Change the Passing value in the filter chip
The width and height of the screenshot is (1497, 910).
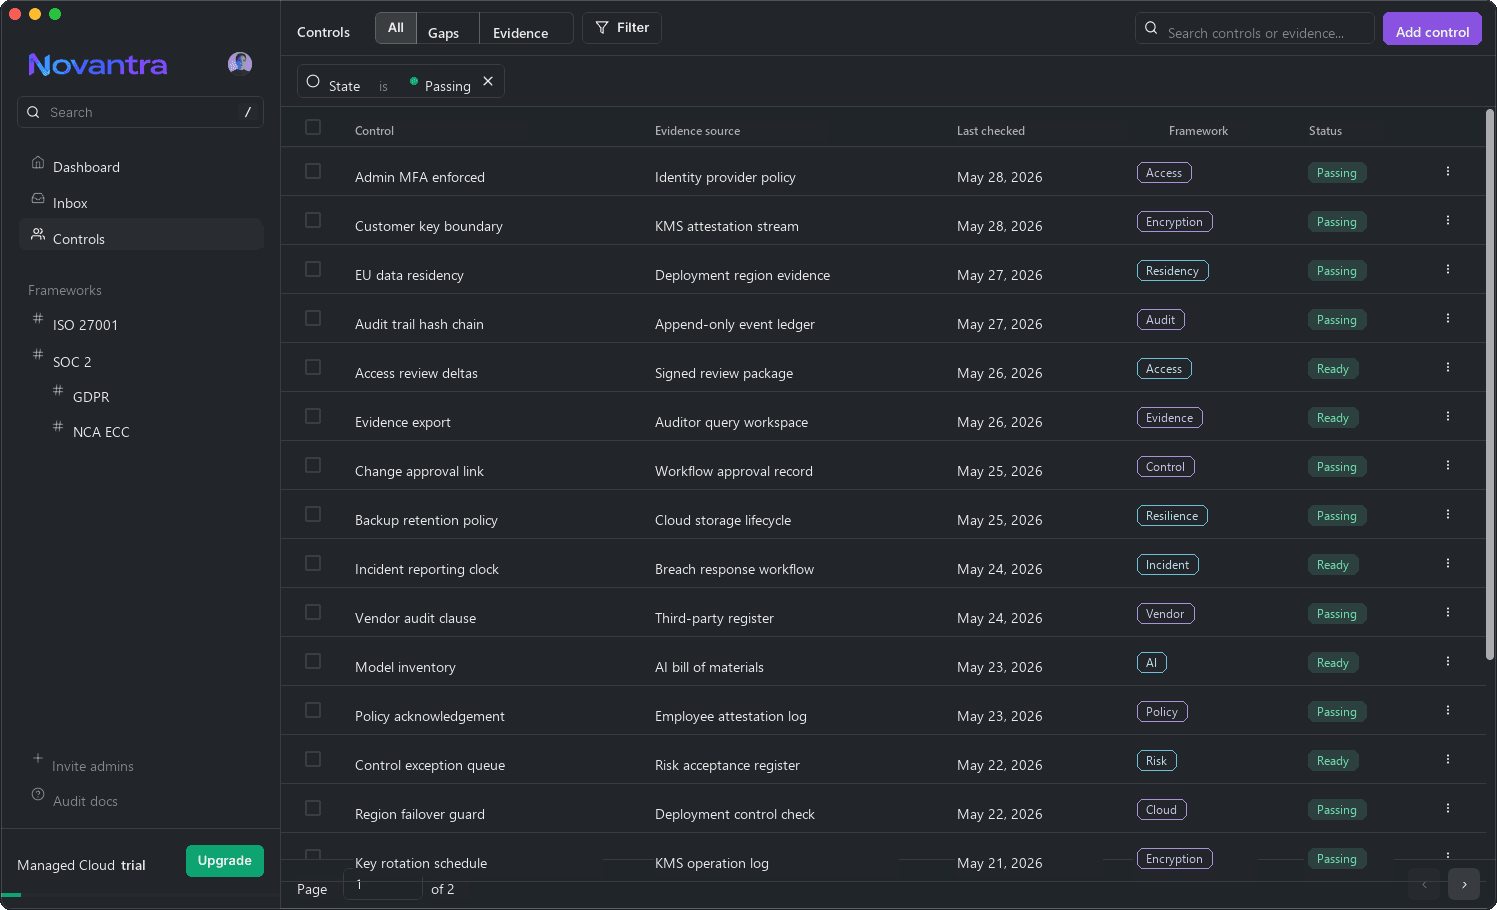[x=440, y=82]
